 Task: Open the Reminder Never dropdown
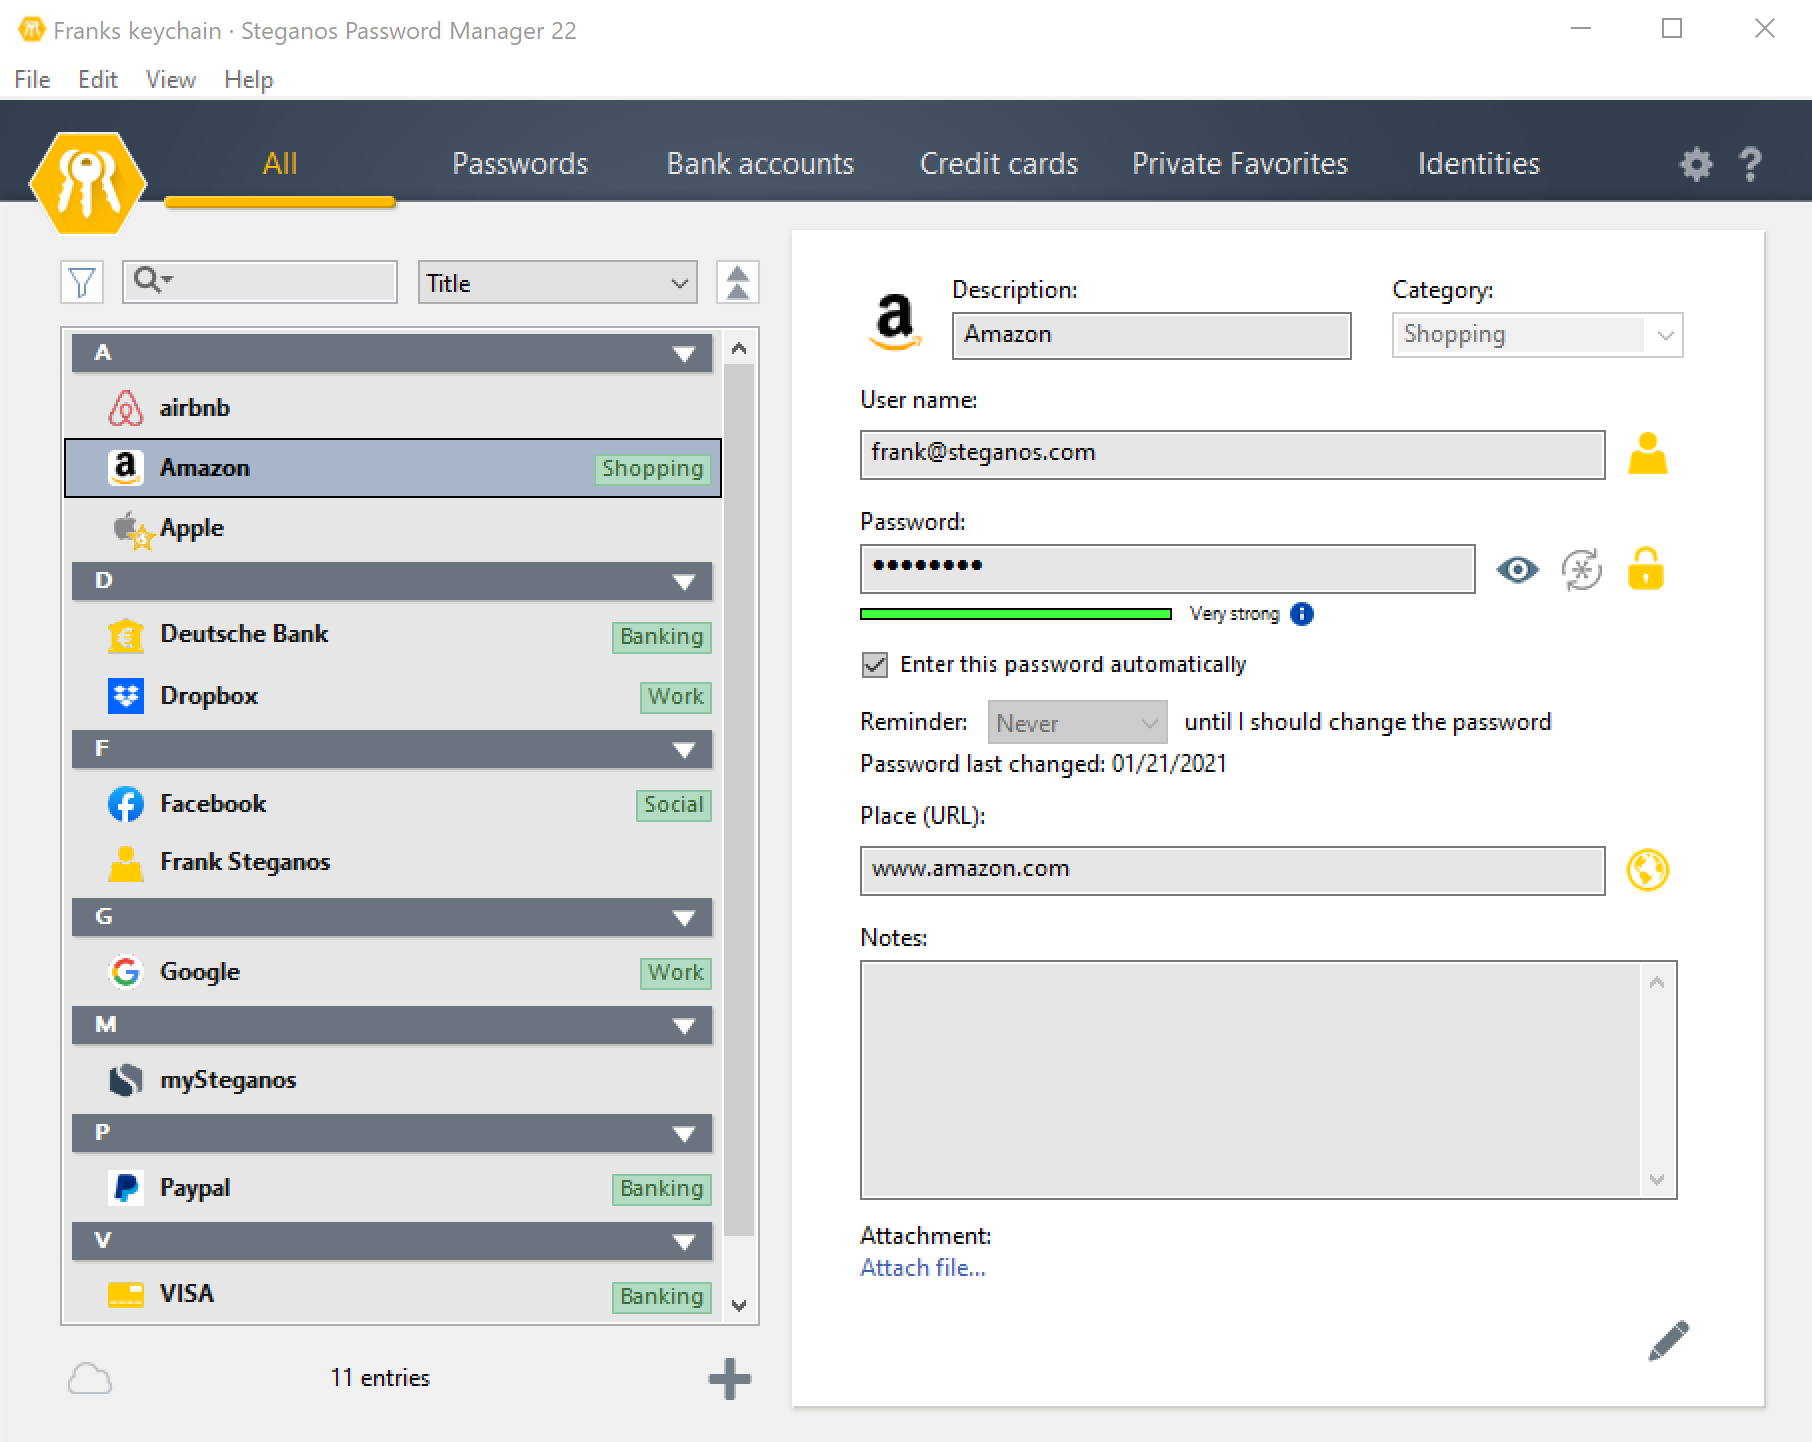coord(1076,723)
